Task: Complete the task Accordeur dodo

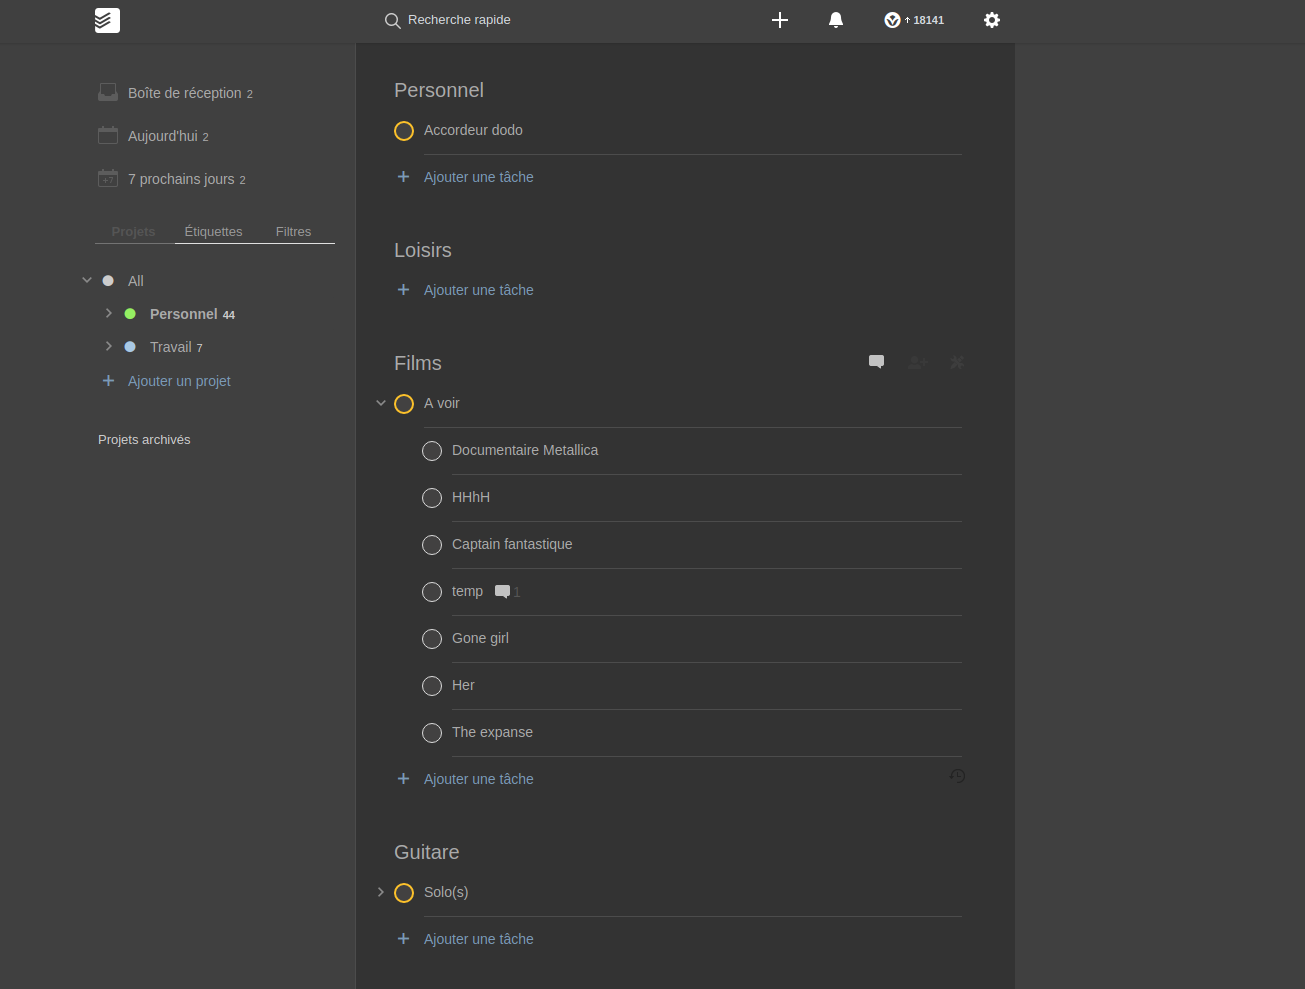Action: pyautogui.click(x=403, y=130)
